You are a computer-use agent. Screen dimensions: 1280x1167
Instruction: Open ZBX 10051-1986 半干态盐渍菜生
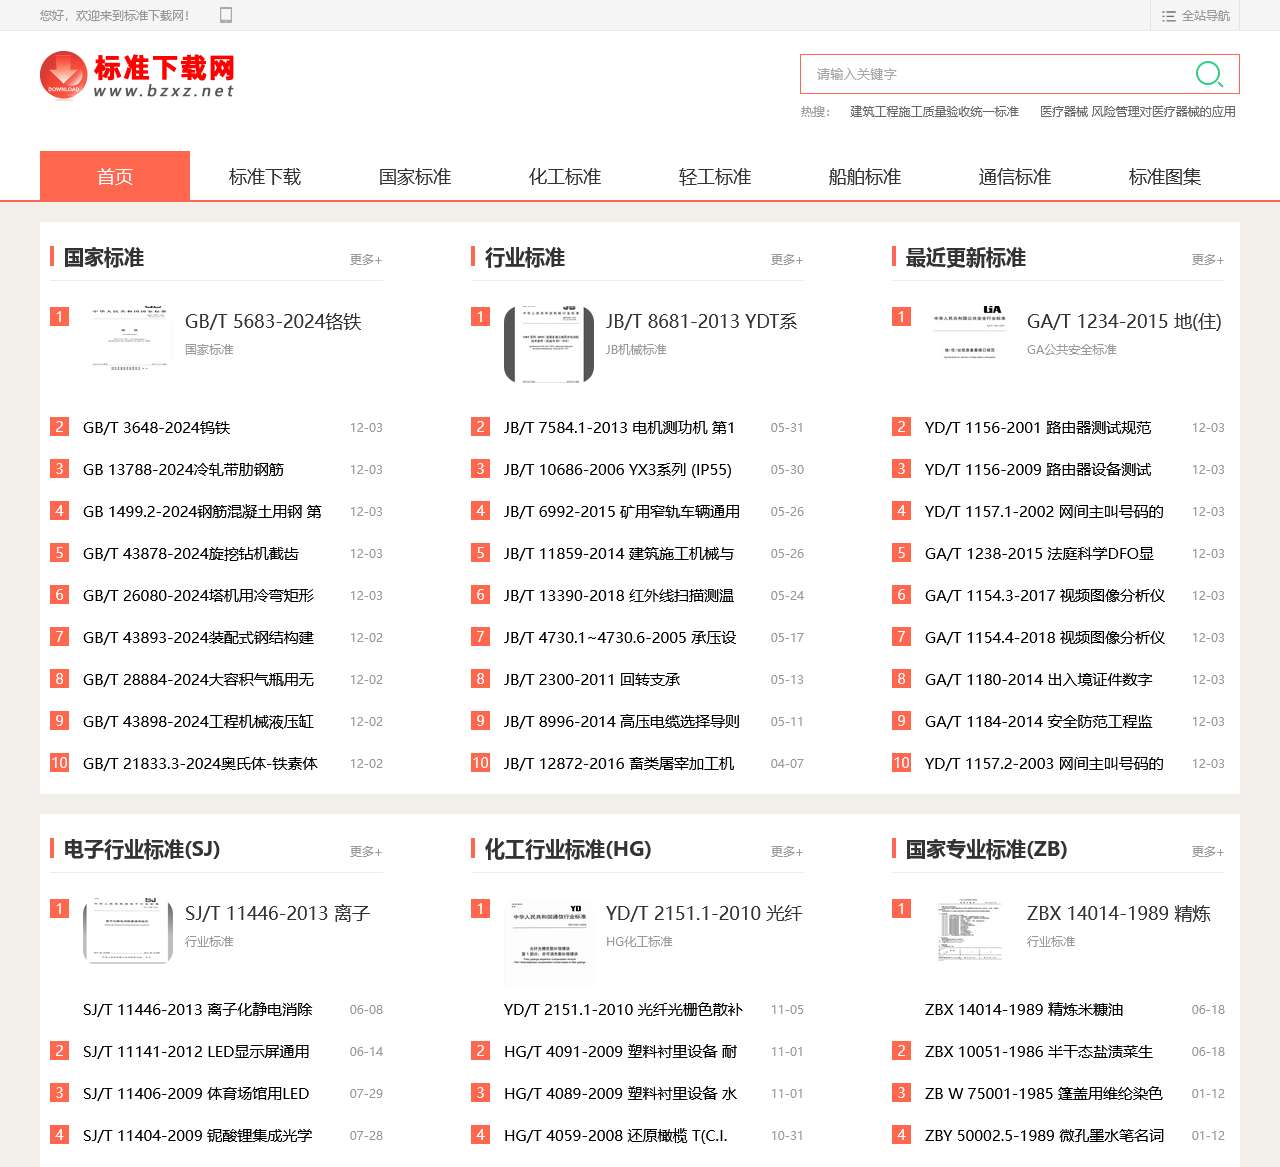(x=1039, y=1052)
